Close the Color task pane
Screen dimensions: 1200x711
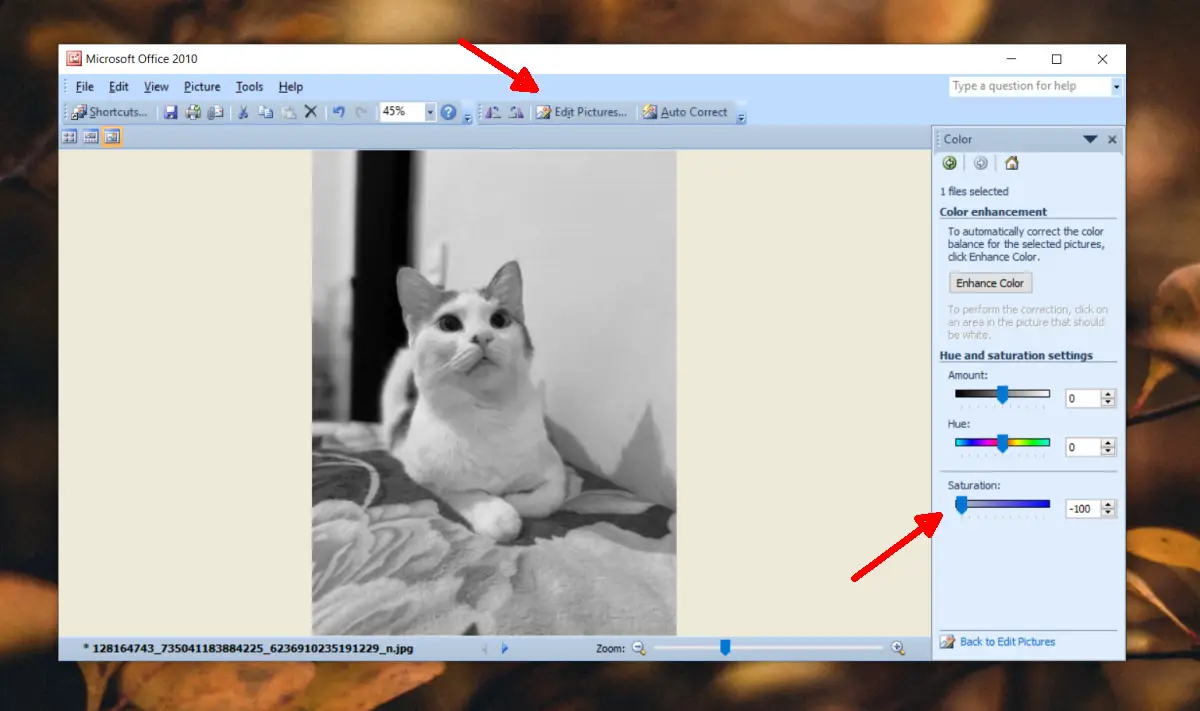(x=1112, y=139)
